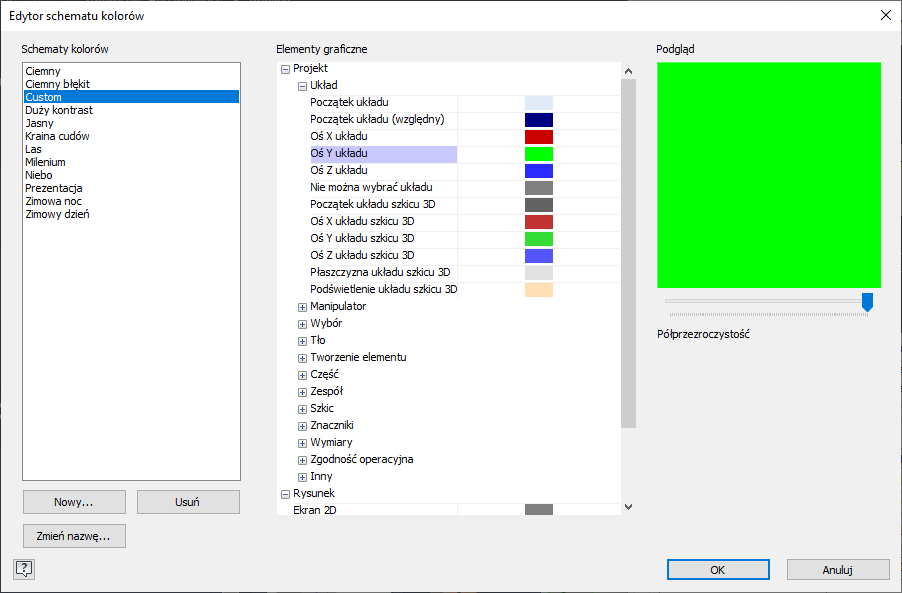Select the Ciemny color scheme
902x593 pixels.
pyautogui.click(x=131, y=71)
